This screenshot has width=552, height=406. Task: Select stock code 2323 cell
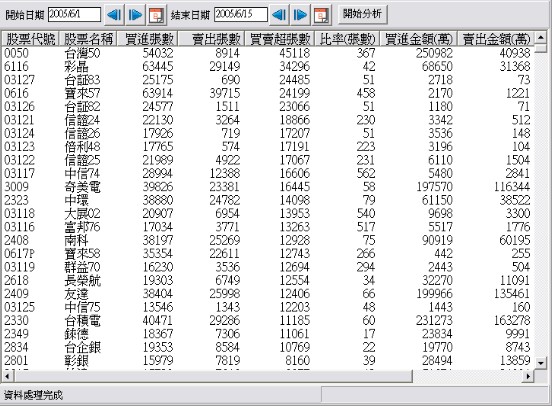pyautogui.click(x=16, y=200)
